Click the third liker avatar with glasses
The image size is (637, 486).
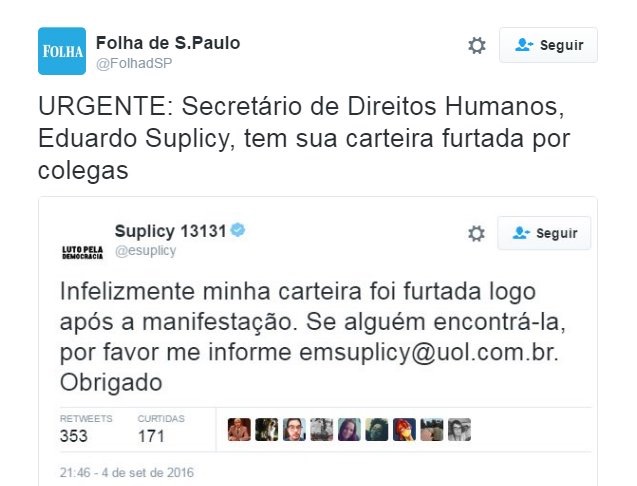[x=294, y=430]
